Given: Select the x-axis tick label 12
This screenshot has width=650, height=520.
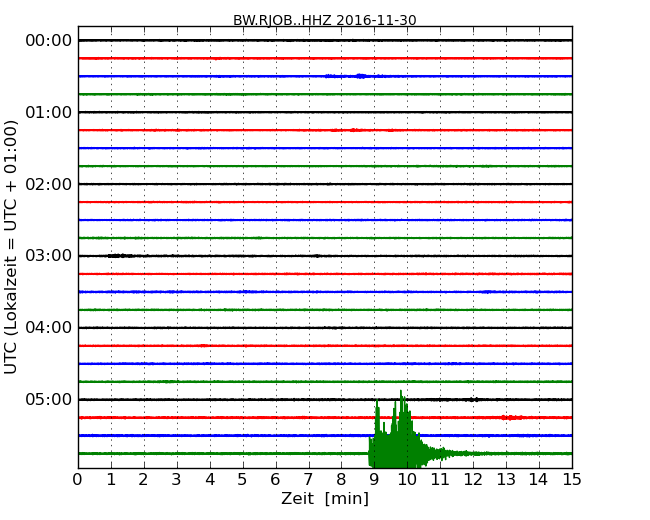Looking at the screenshot, I should (x=473, y=480).
